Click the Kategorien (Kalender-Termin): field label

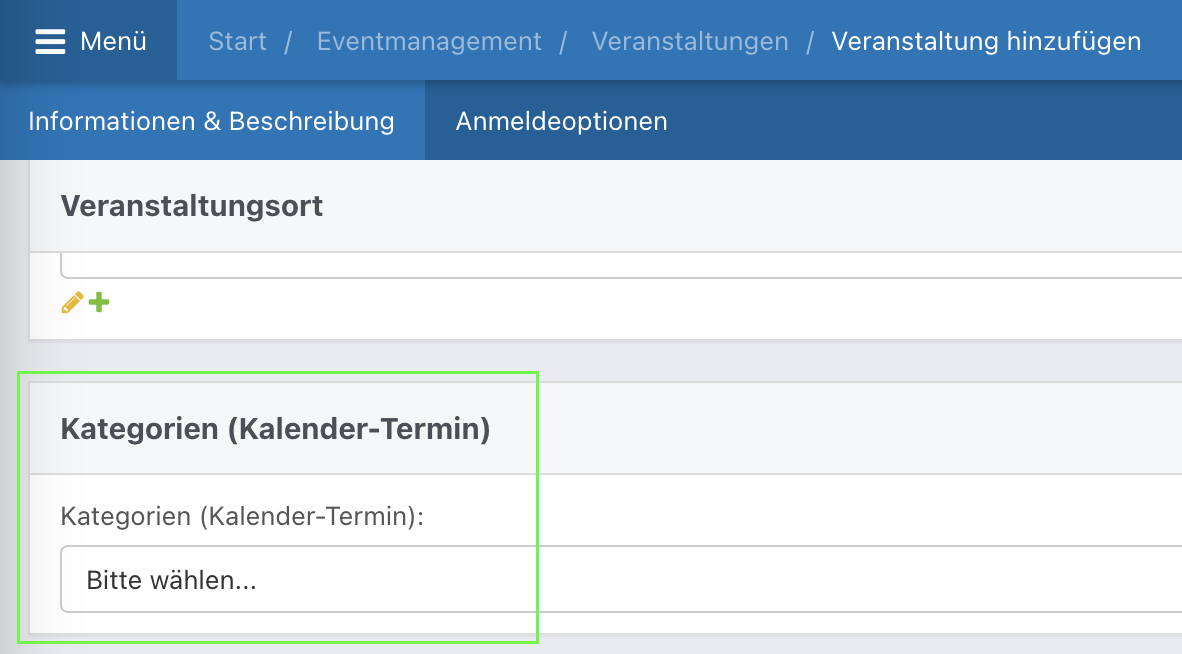coord(243,516)
